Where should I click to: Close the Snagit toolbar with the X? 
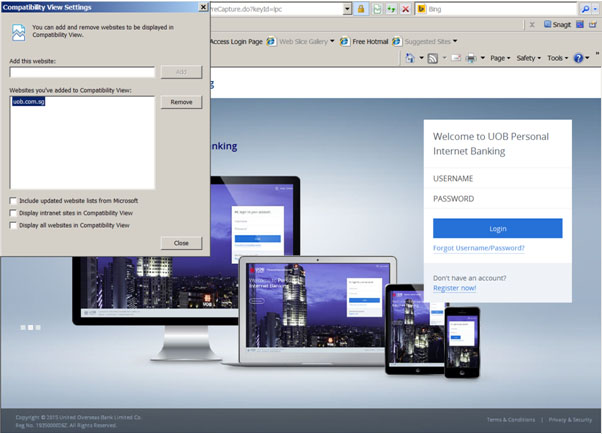[532, 25]
